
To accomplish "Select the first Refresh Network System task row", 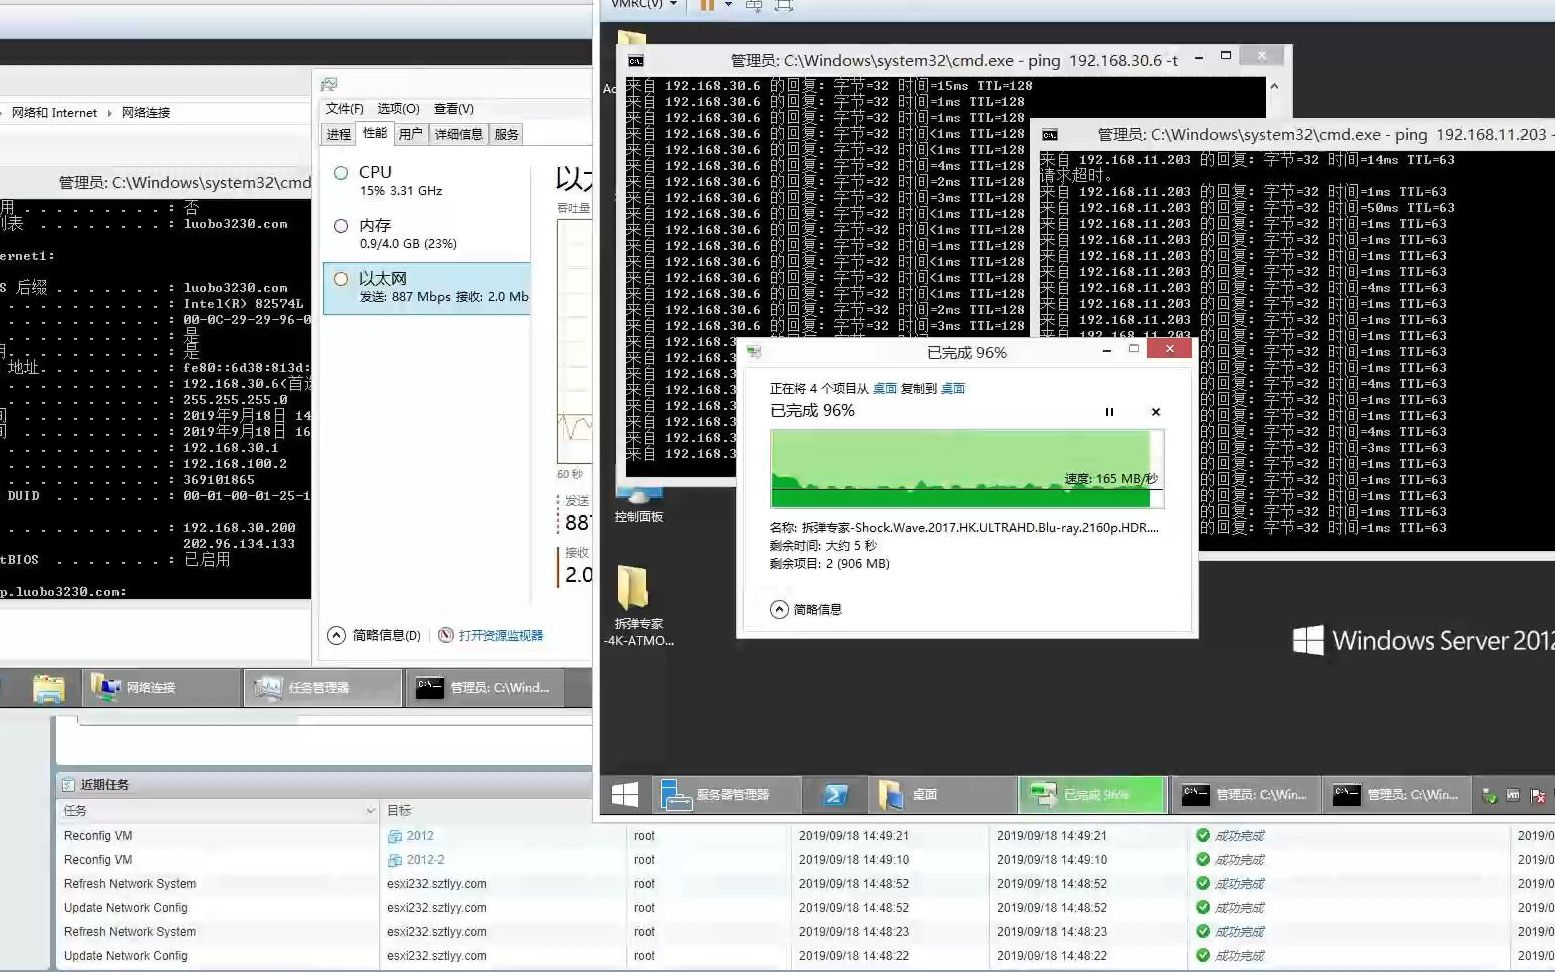I will pyautogui.click(x=804, y=884).
